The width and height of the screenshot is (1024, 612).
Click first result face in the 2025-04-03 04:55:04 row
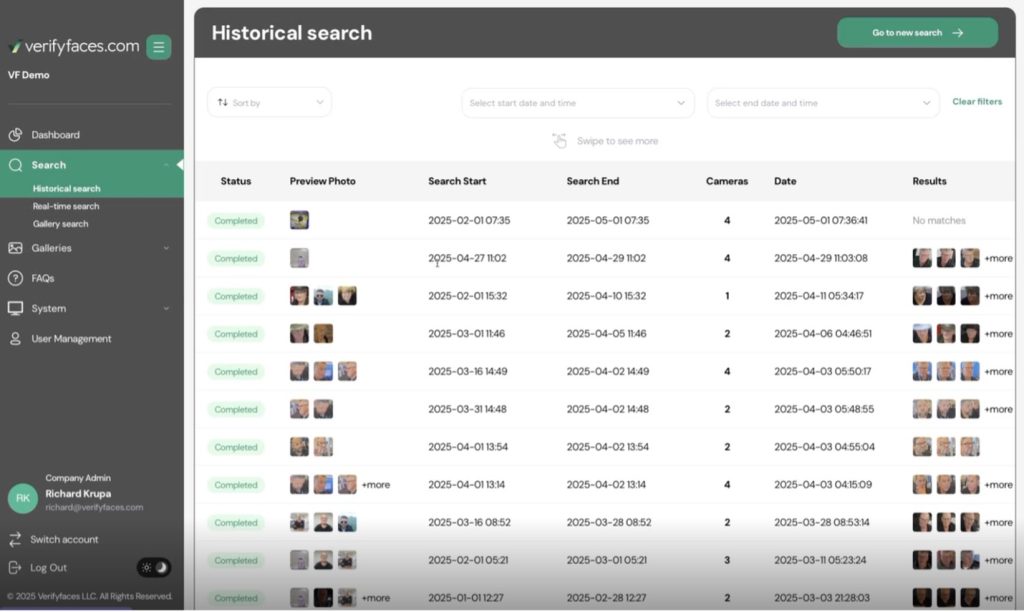[x=922, y=447]
